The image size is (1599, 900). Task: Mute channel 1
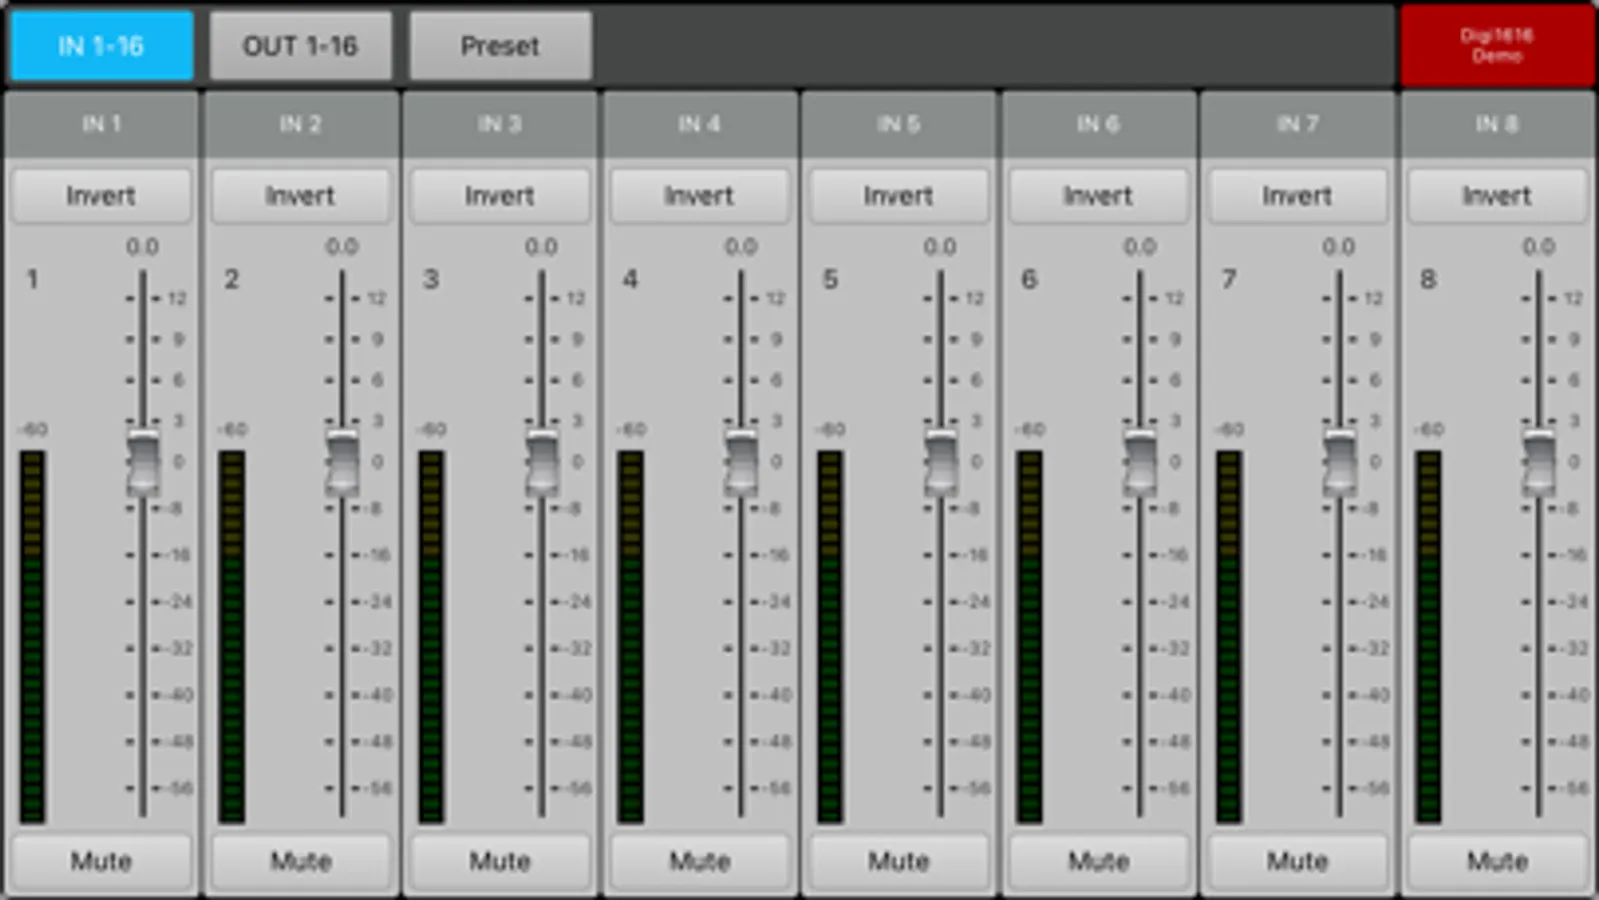[x=101, y=861]
